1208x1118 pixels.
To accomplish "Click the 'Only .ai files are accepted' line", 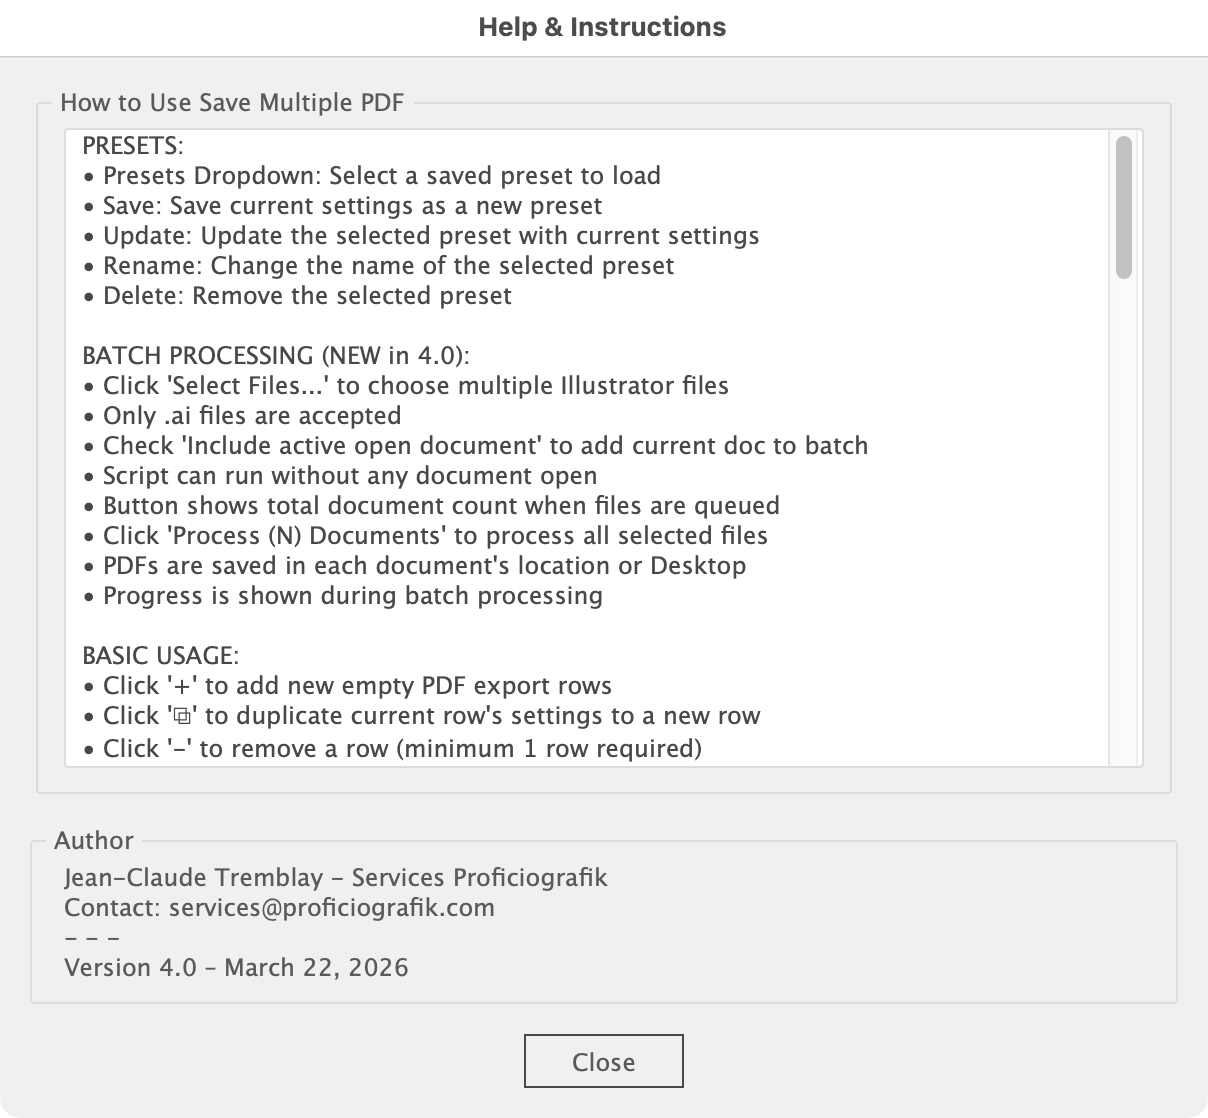I will tap(252, 416).
